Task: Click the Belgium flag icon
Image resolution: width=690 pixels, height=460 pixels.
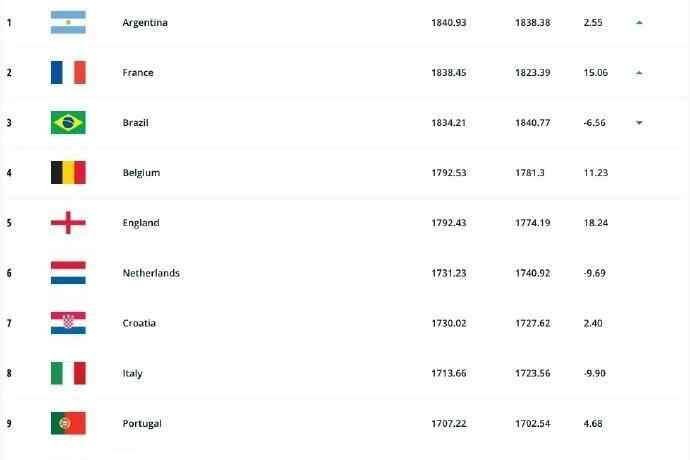Action: [68, 172]
